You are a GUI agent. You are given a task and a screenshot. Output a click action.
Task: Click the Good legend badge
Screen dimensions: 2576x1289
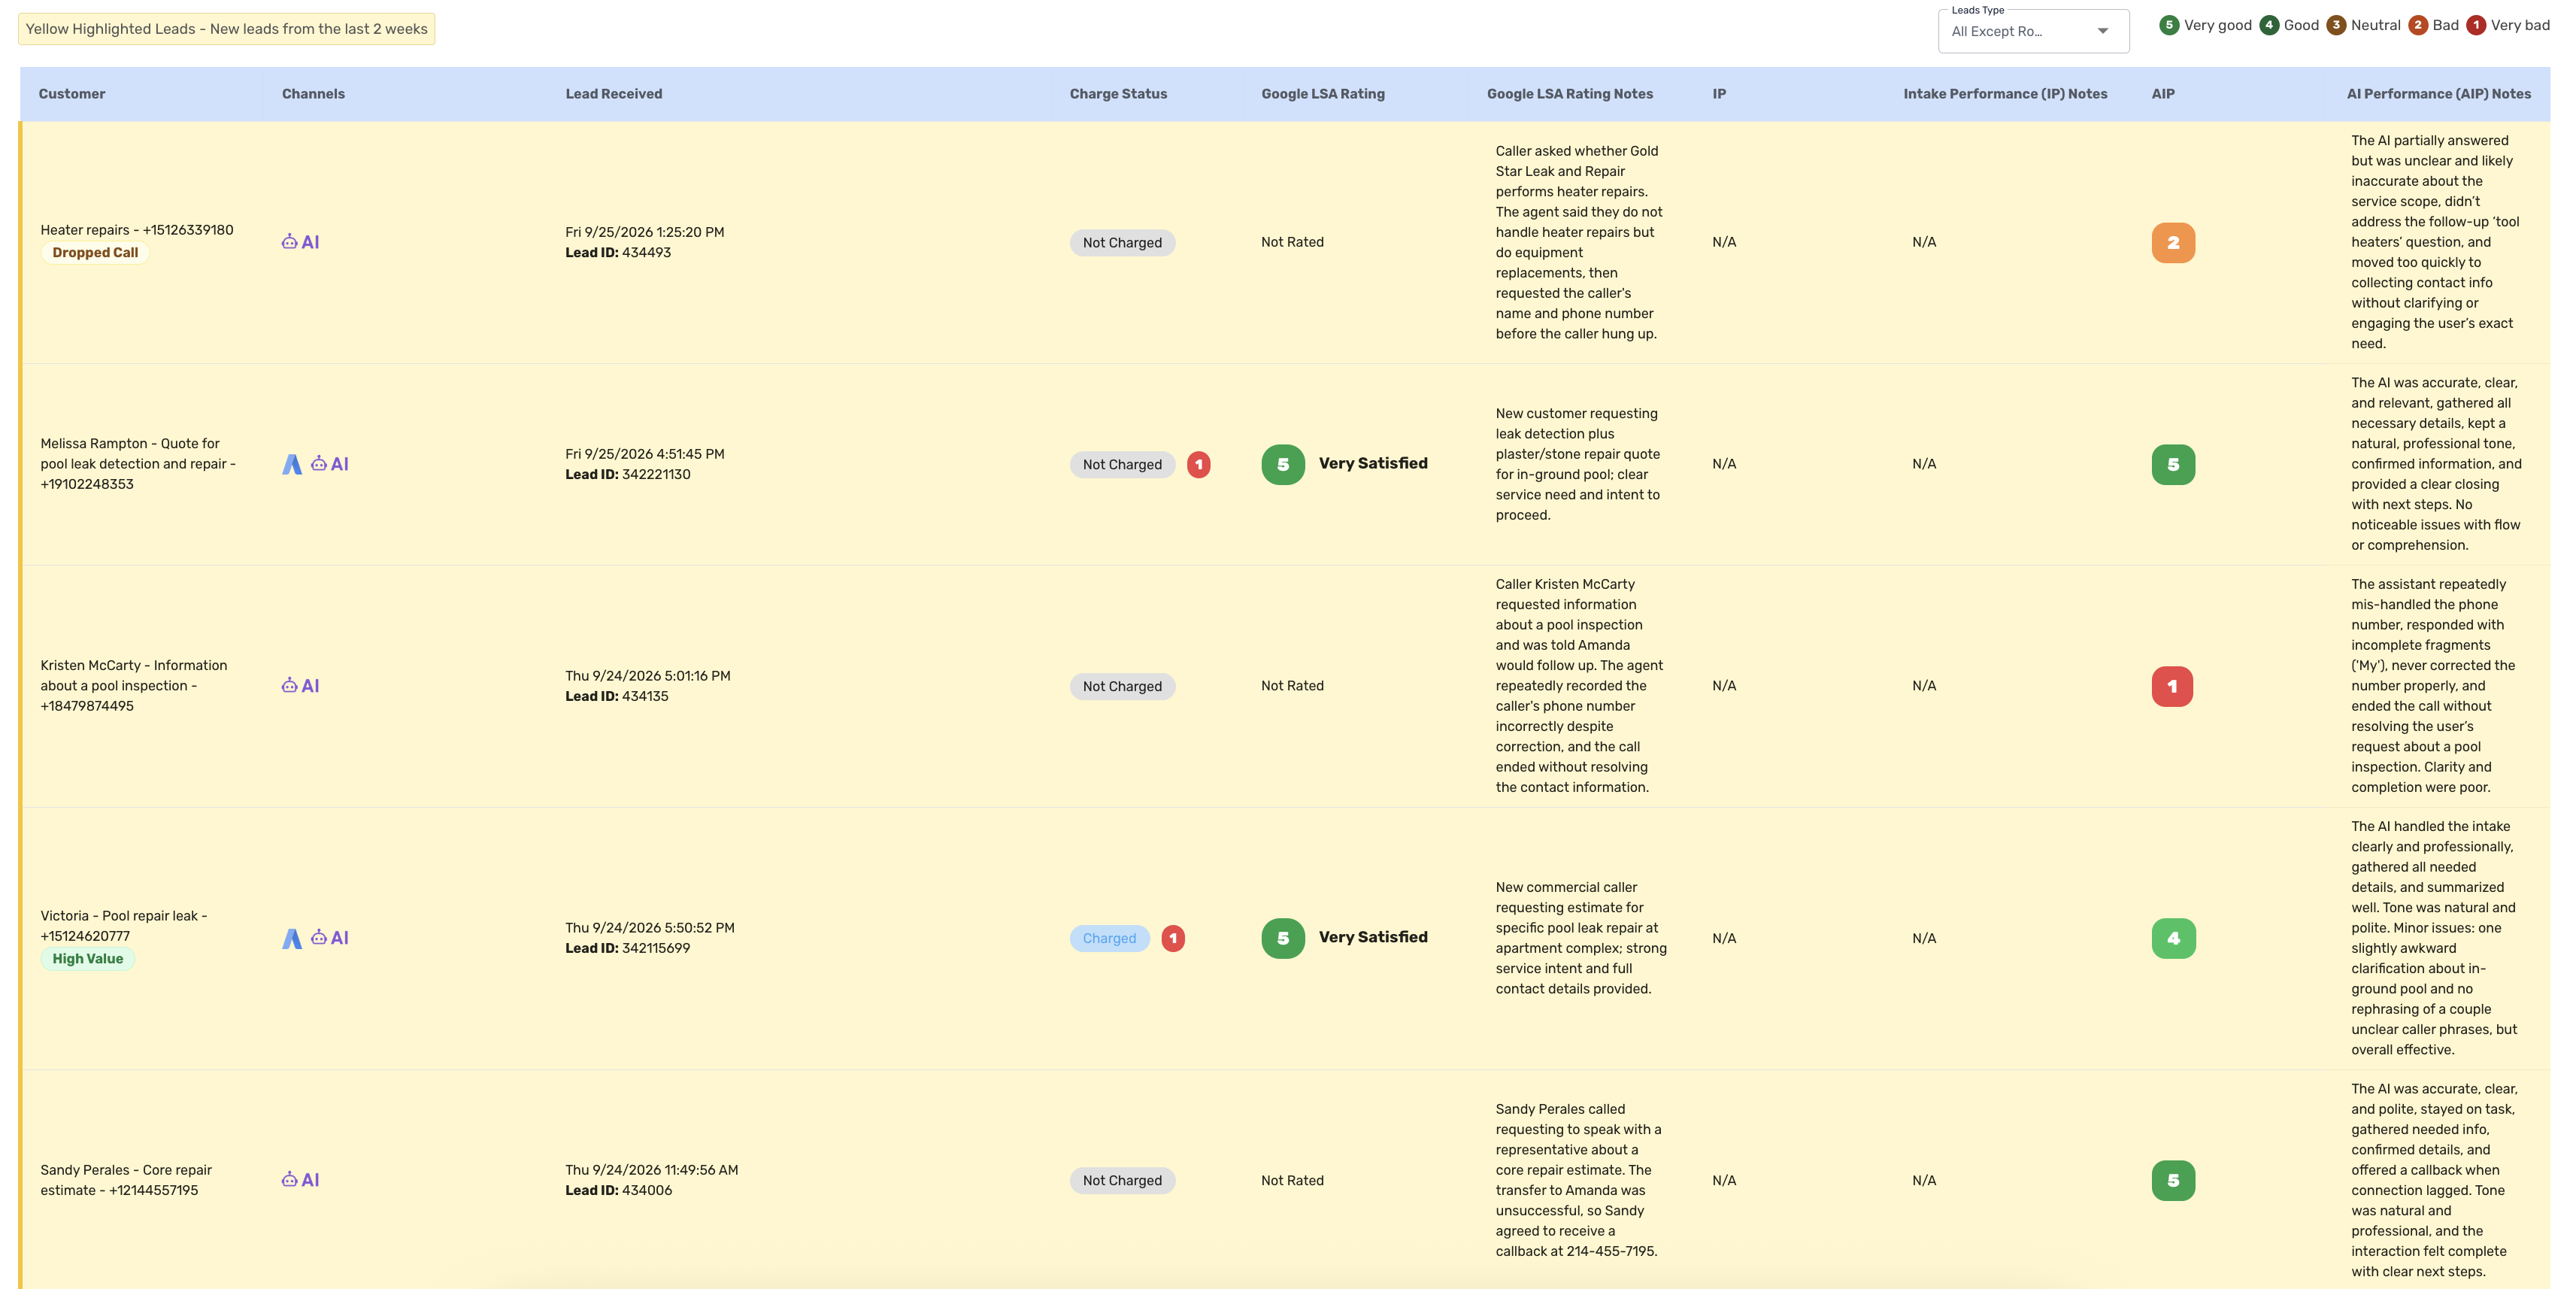click(x=2269, y=25)
